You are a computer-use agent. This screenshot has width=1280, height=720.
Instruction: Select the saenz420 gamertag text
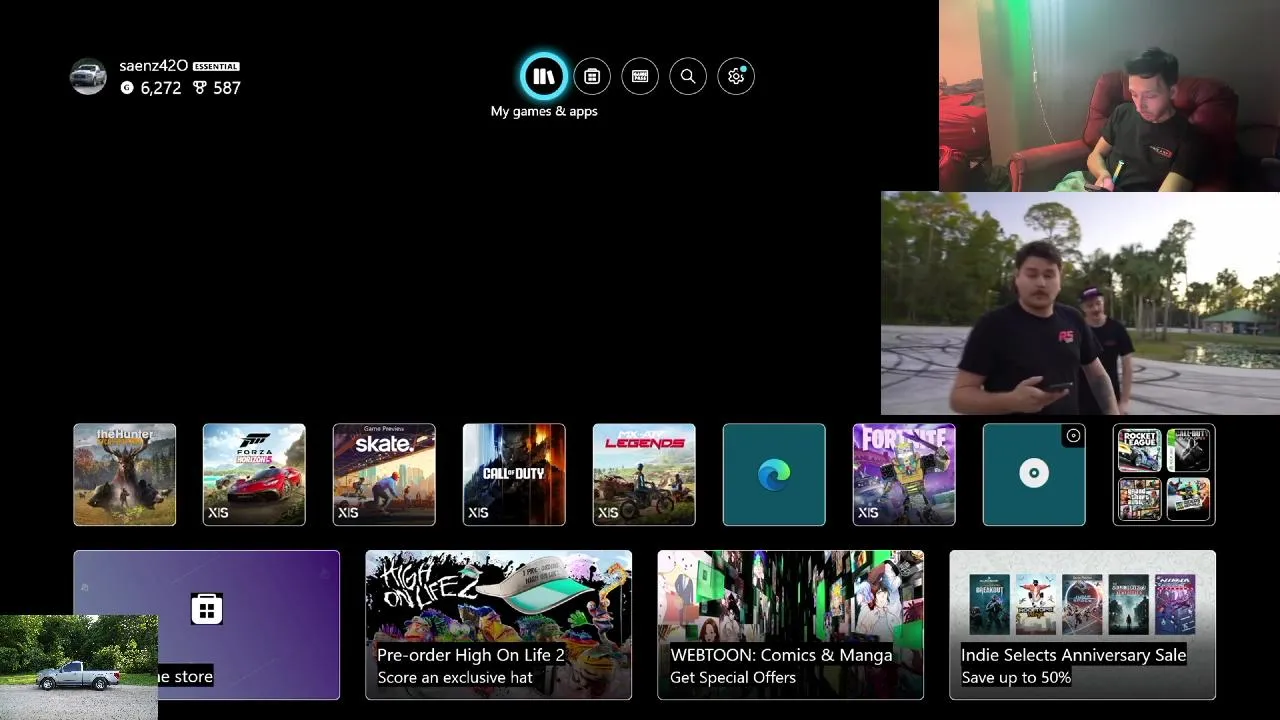[x=153, y=66]
